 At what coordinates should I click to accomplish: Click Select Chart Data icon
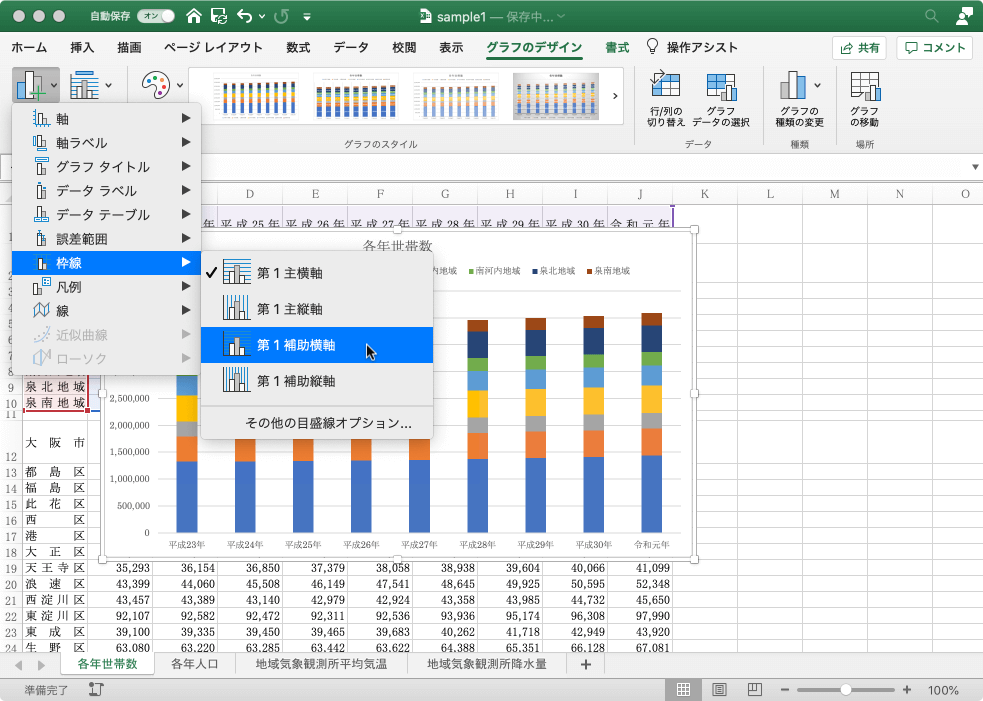(x=721, y=86)
